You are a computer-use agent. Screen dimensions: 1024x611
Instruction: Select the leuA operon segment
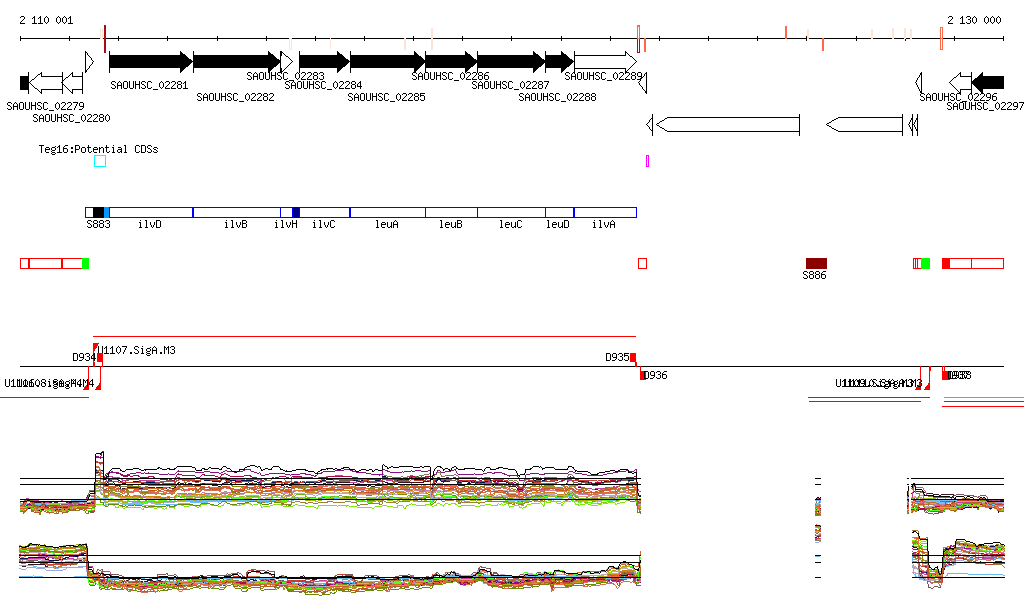point(387,212)
